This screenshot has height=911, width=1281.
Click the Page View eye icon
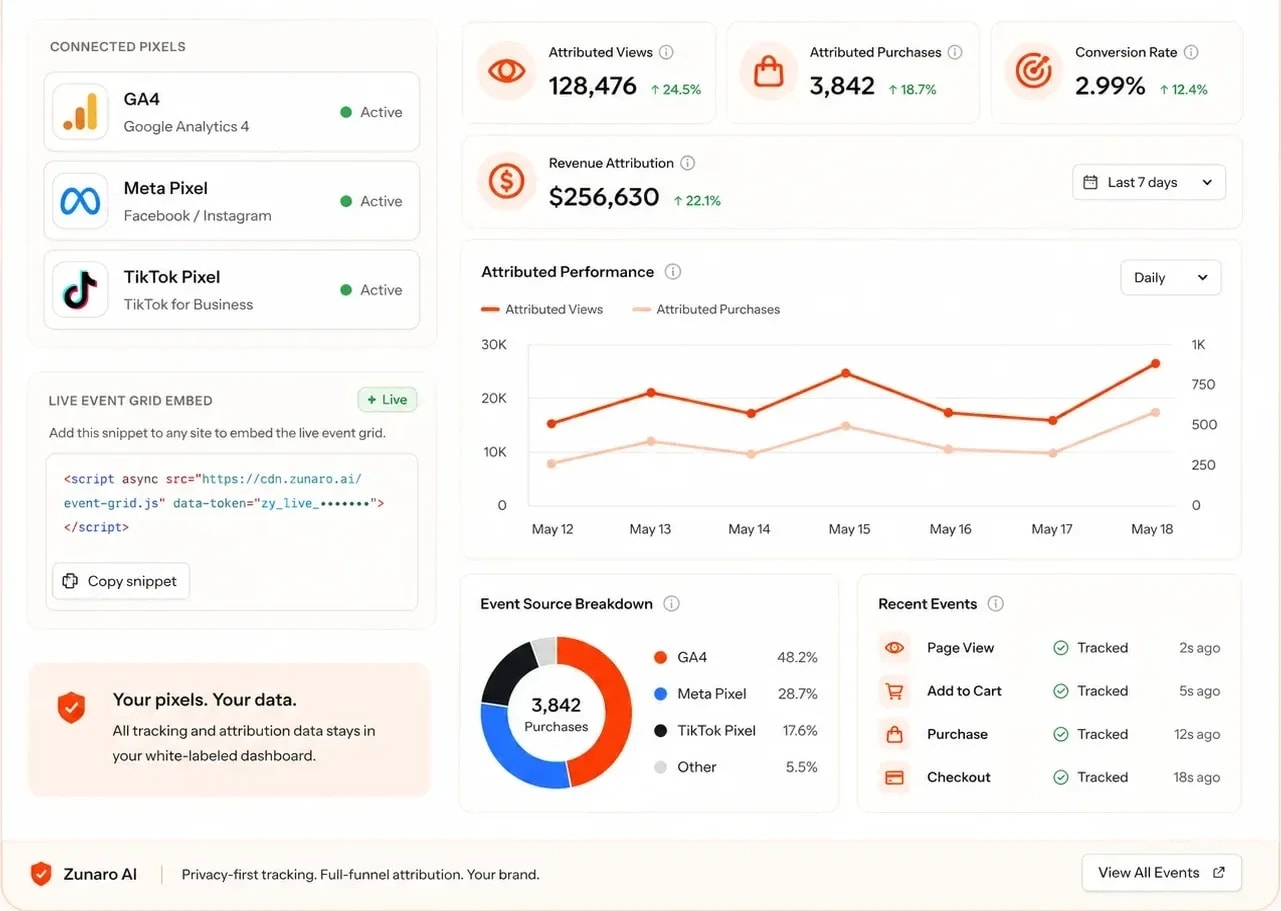(x=894, y=648)
